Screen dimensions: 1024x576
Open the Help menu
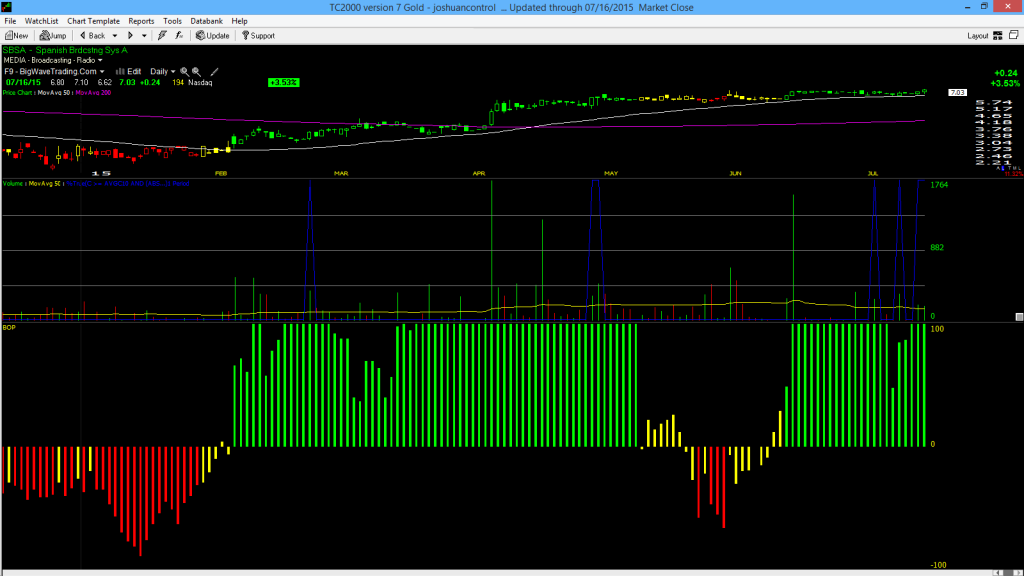click(x=240, y=21)
